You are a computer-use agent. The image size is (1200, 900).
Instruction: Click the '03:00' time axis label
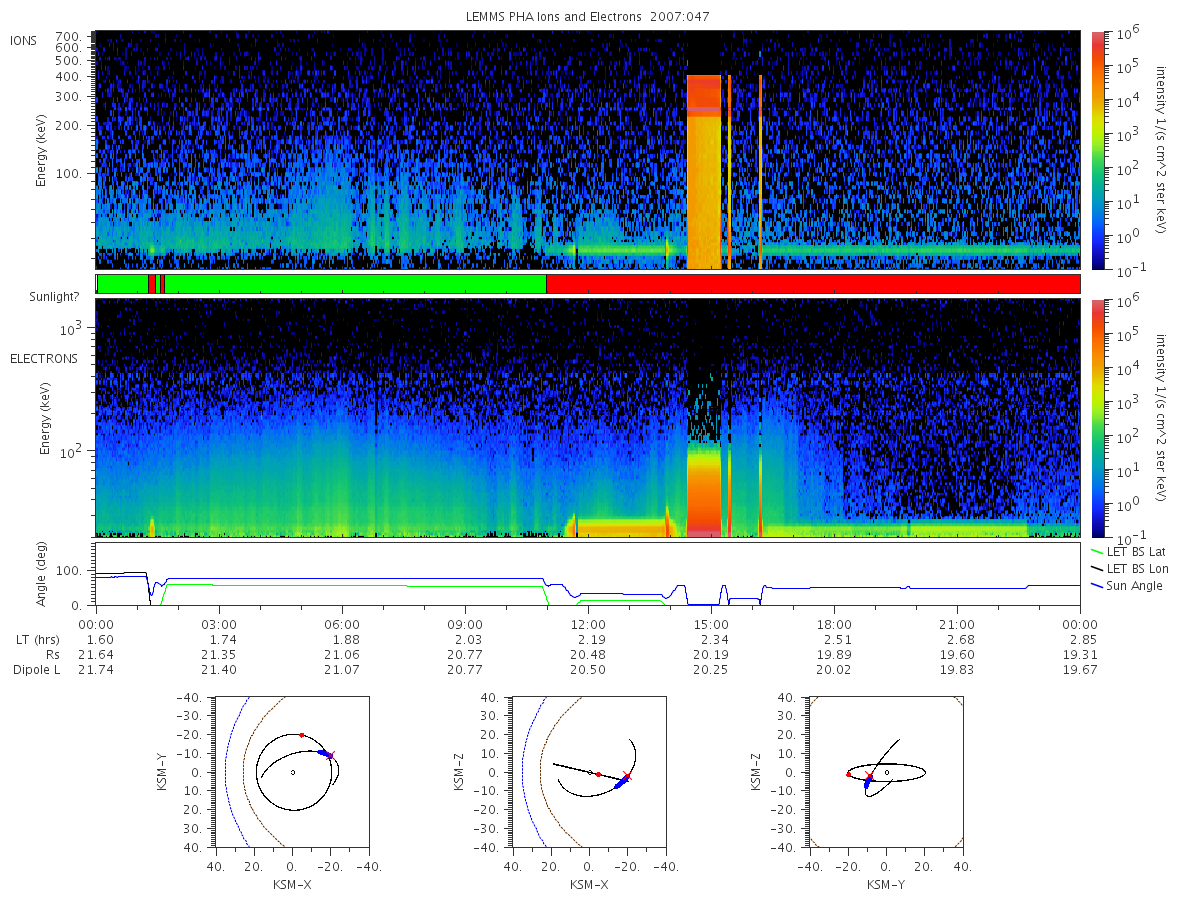click(219, 623)
